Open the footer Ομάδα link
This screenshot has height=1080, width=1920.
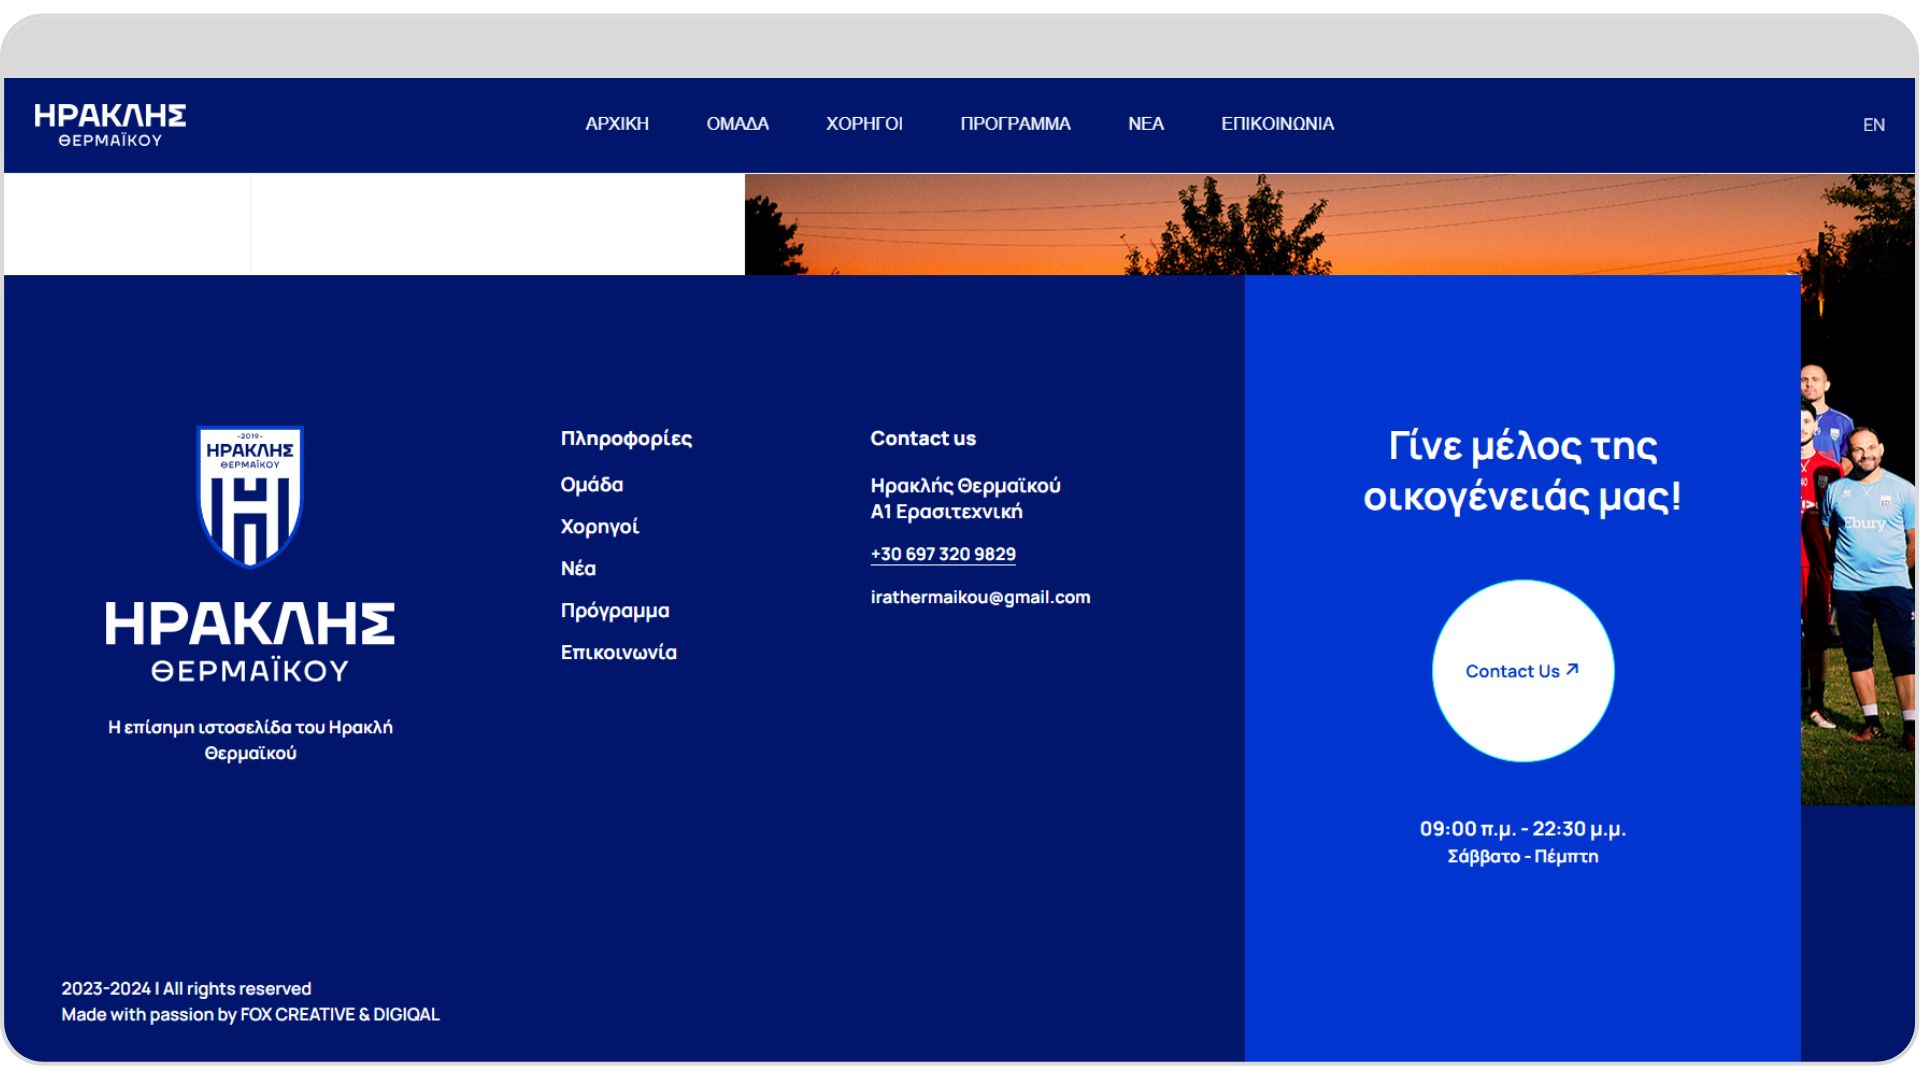point(592,485)
